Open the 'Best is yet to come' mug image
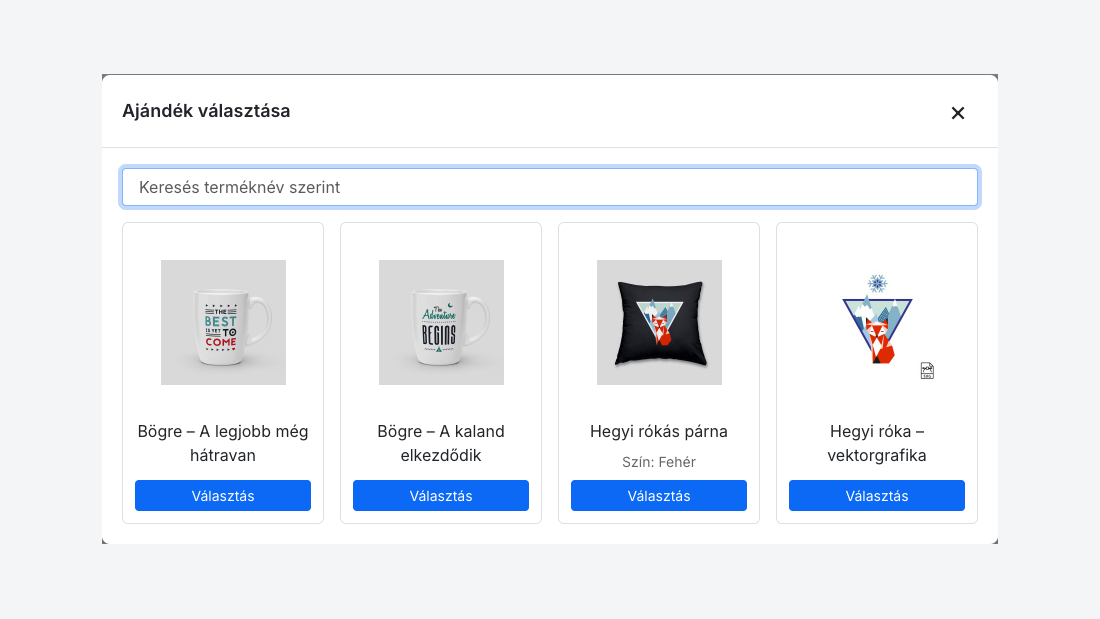The image size is (1100, 619). point(223,322)
